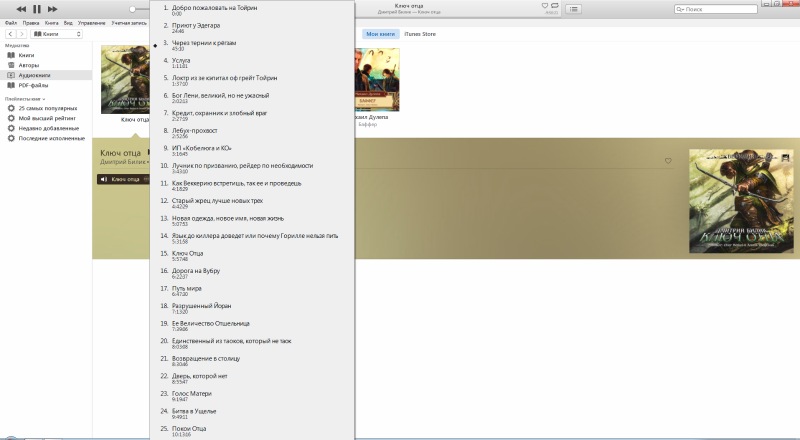This screenshot has height=440, width=800.
Task: Open the Учетная запись menu
Action: coord(127,21)
